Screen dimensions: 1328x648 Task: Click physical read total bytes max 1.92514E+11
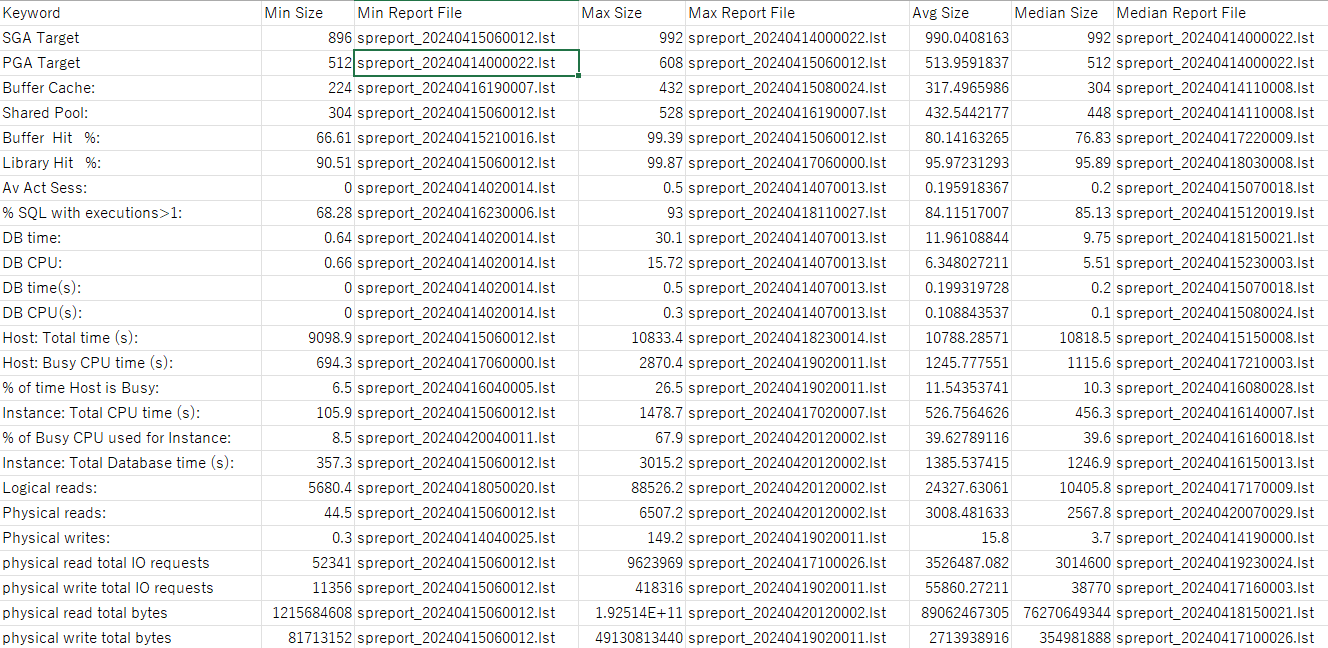pyautogui.click(x=633, y=613)
